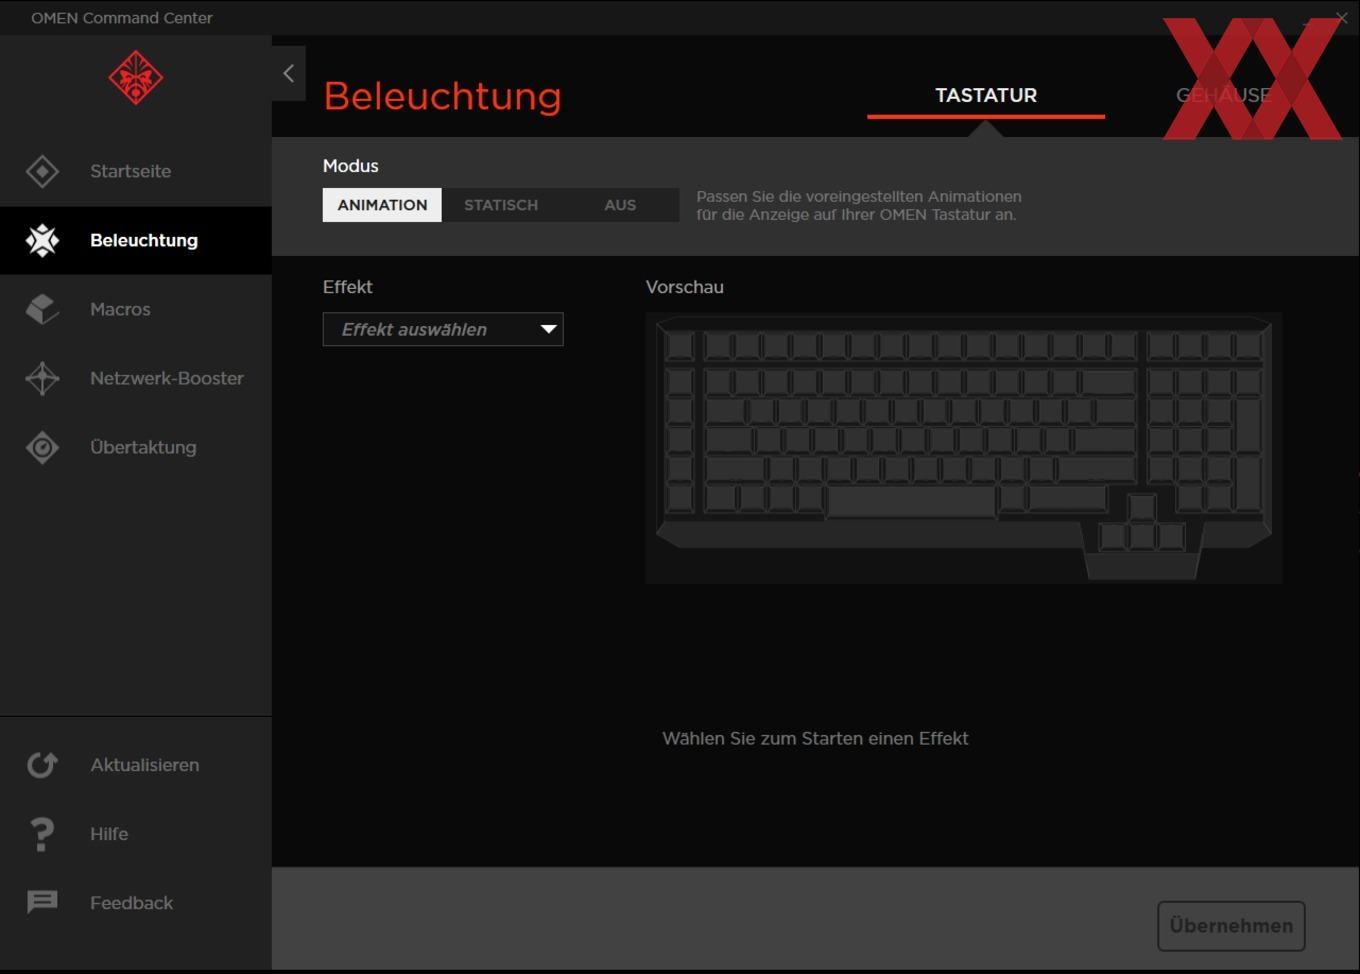Screen dimensions: 1360x974
Task: Collapse the sidebar with the chevron arrow
Action: [288, 73]
